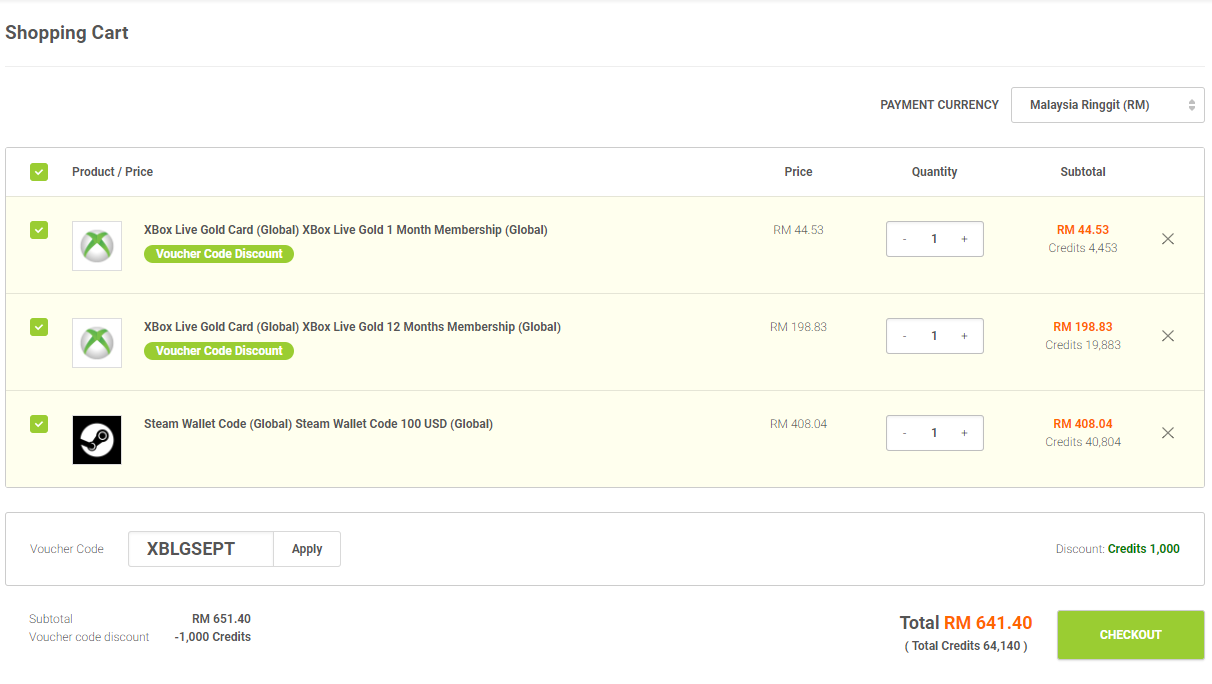This screenshot has width=1212, height=684.
Task: Click the Shopping Cart heading
Action: coord(67,33)
